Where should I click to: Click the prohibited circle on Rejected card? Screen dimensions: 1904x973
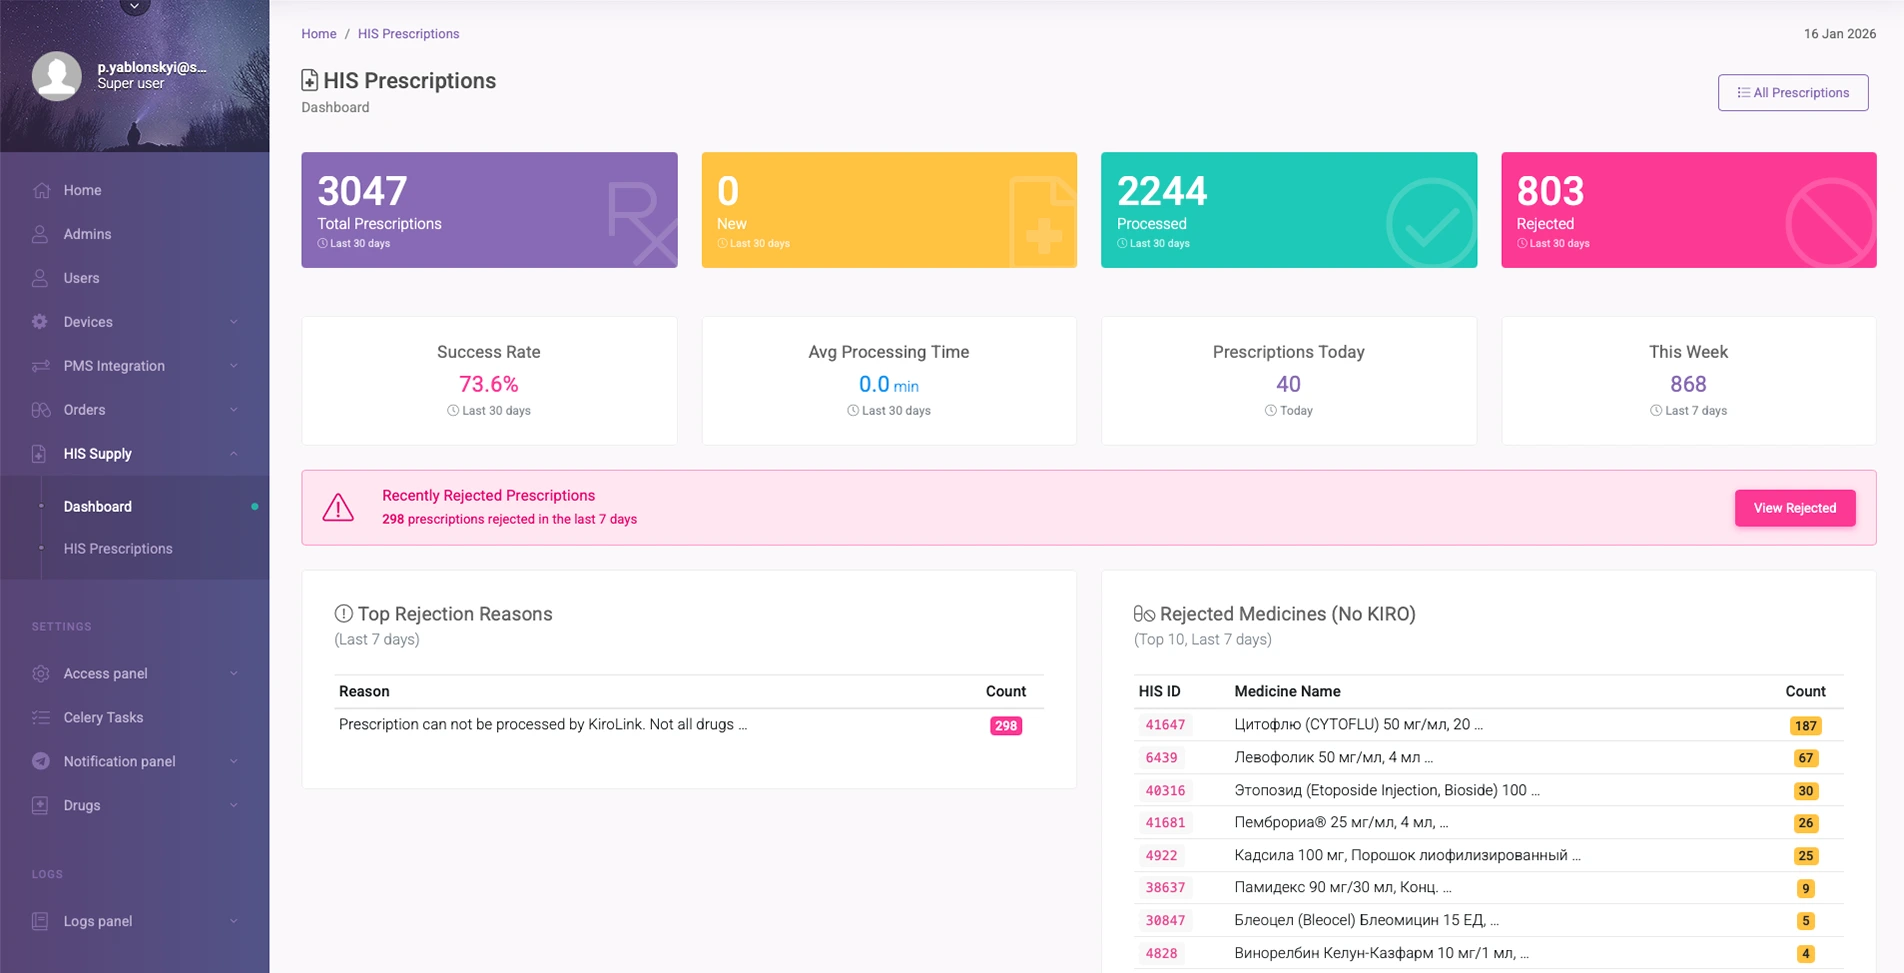coord(1831,222)
